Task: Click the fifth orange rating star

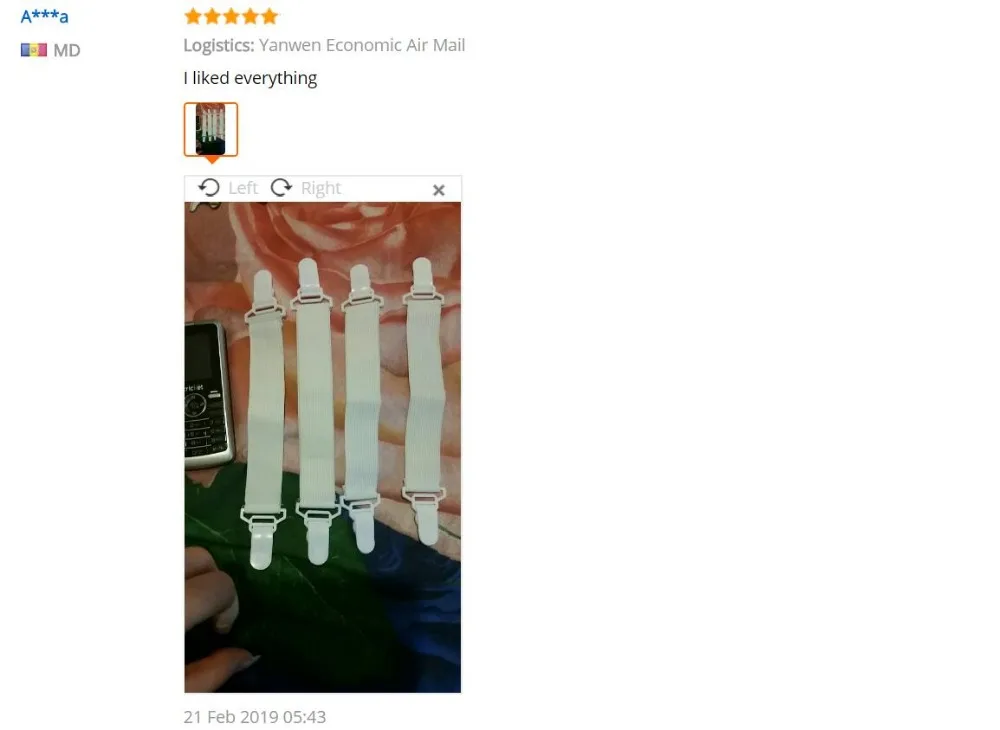Action: pos(270,16)
